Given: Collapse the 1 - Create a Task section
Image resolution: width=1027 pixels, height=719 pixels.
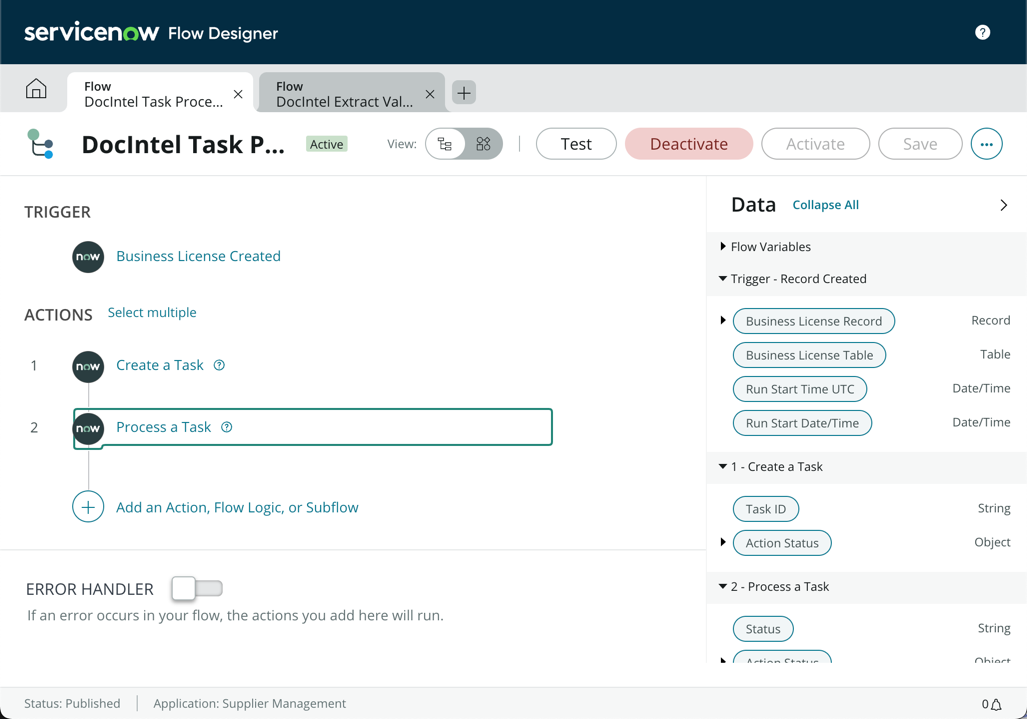Looking at the screenshot, I should (x=723, y=467).
